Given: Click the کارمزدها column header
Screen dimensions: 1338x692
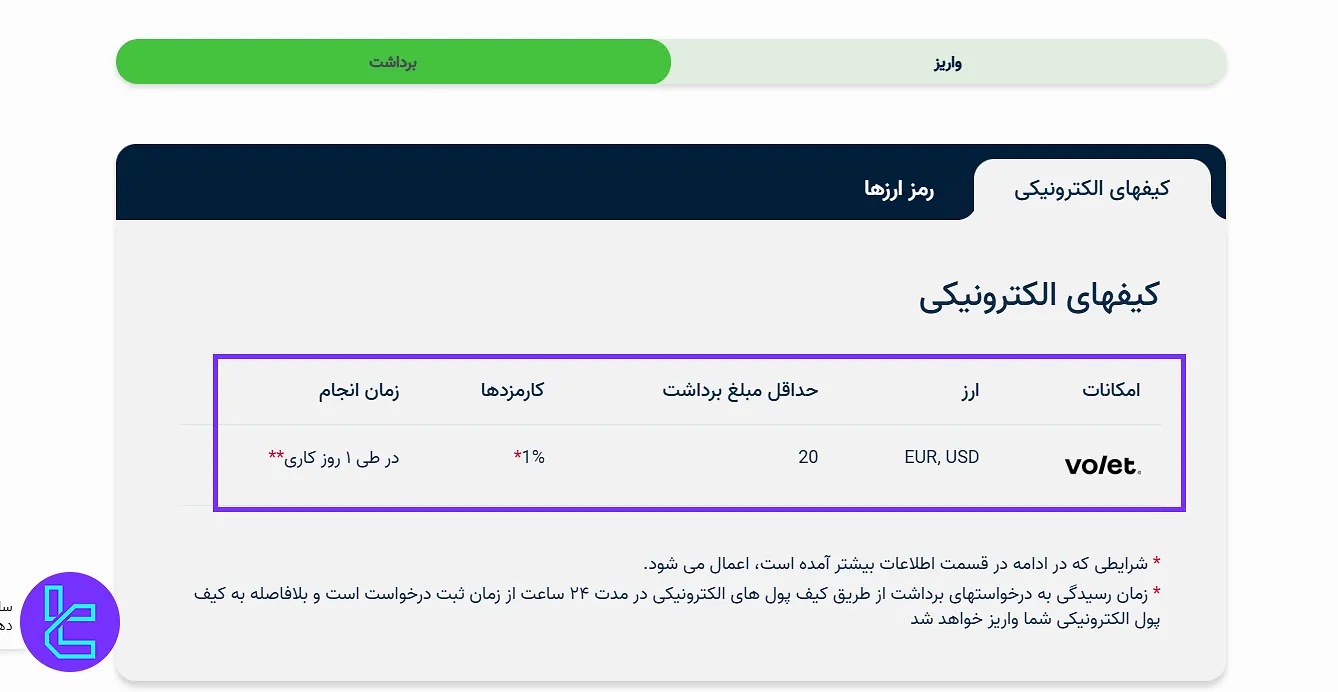Looking at the screenshot, I should [x=513, y=391].
